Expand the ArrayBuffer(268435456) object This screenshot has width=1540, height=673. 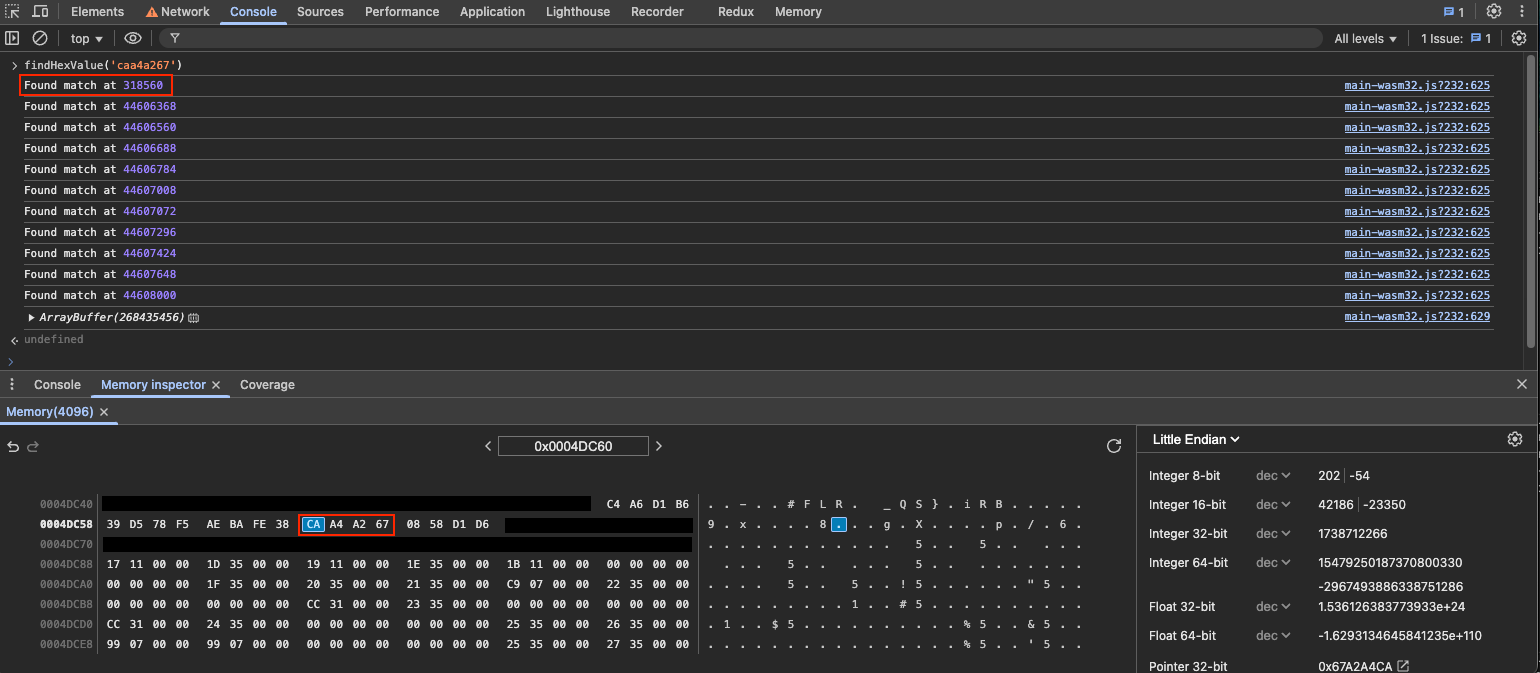coord(31,317)
